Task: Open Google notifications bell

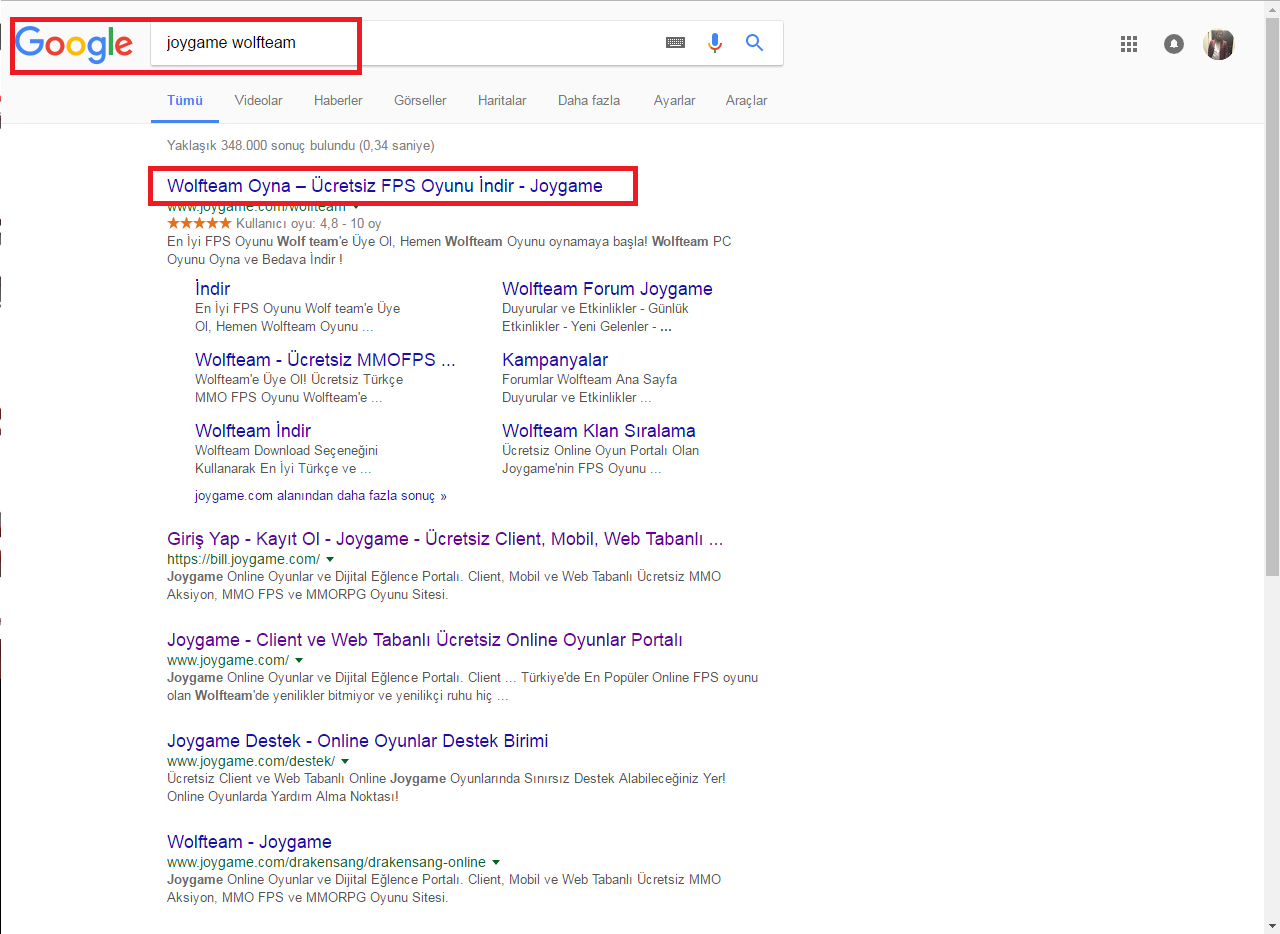Action: pyautogui.click(x=1174, y=44)
